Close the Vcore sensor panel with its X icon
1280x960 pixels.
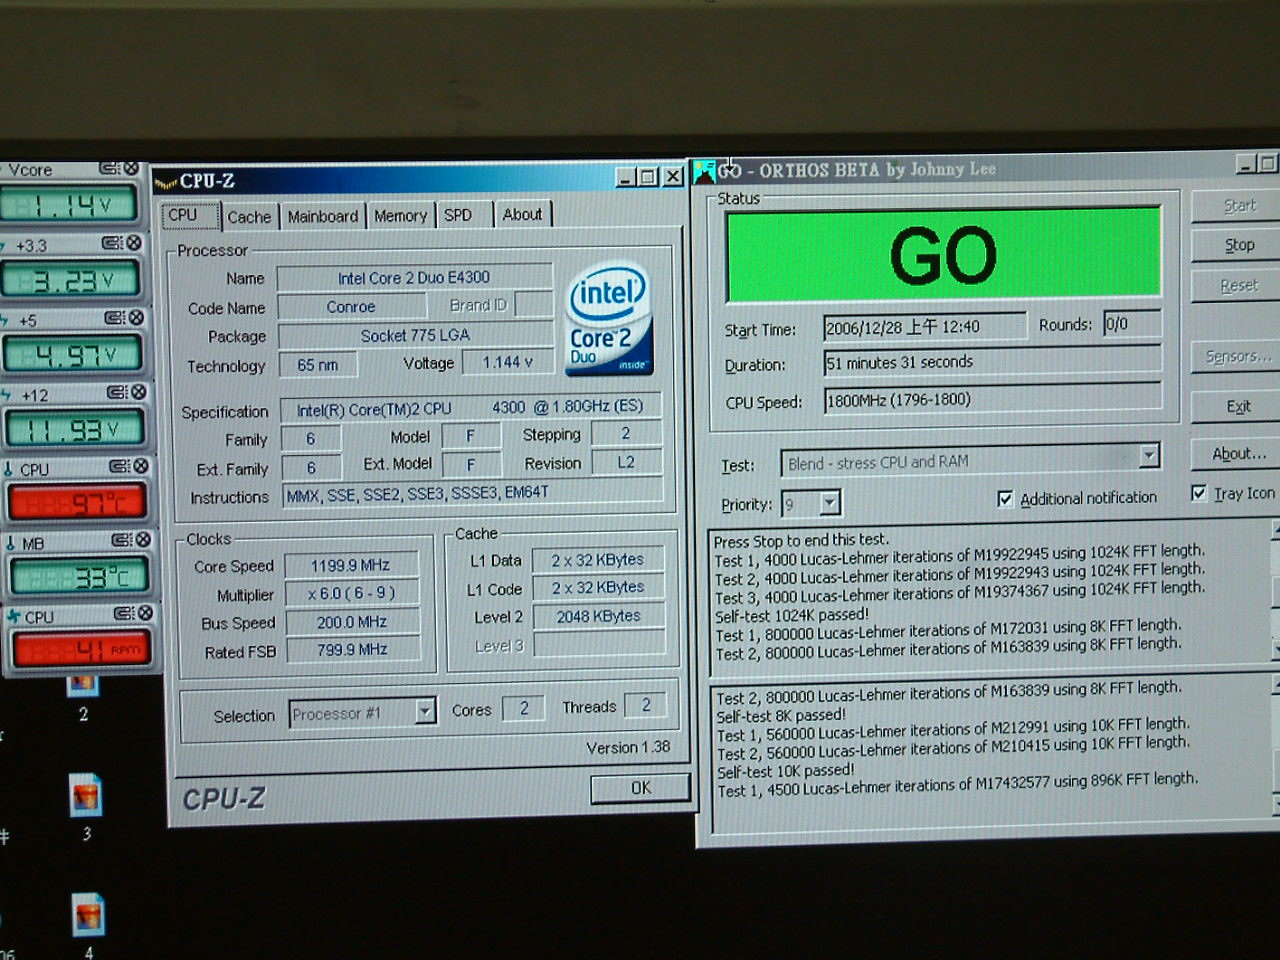[131, 168]
